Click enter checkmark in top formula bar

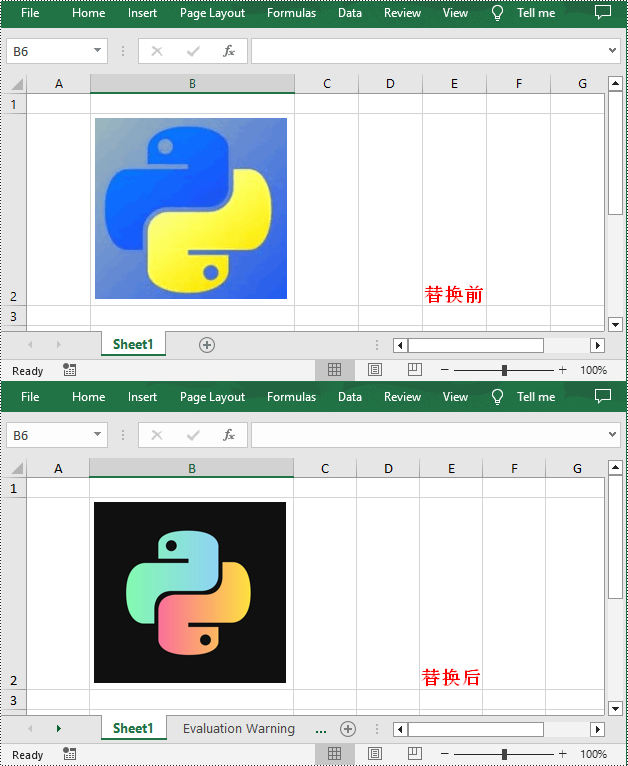click(193, 51)
